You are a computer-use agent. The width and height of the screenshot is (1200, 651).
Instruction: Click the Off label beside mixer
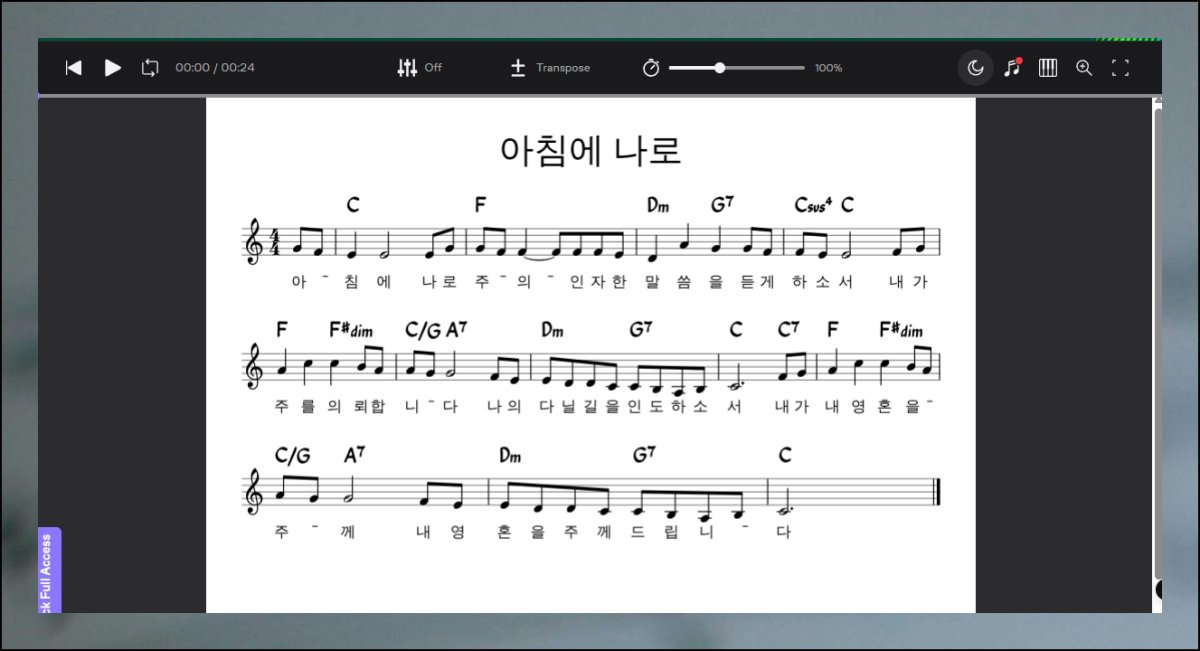[433, 68]
